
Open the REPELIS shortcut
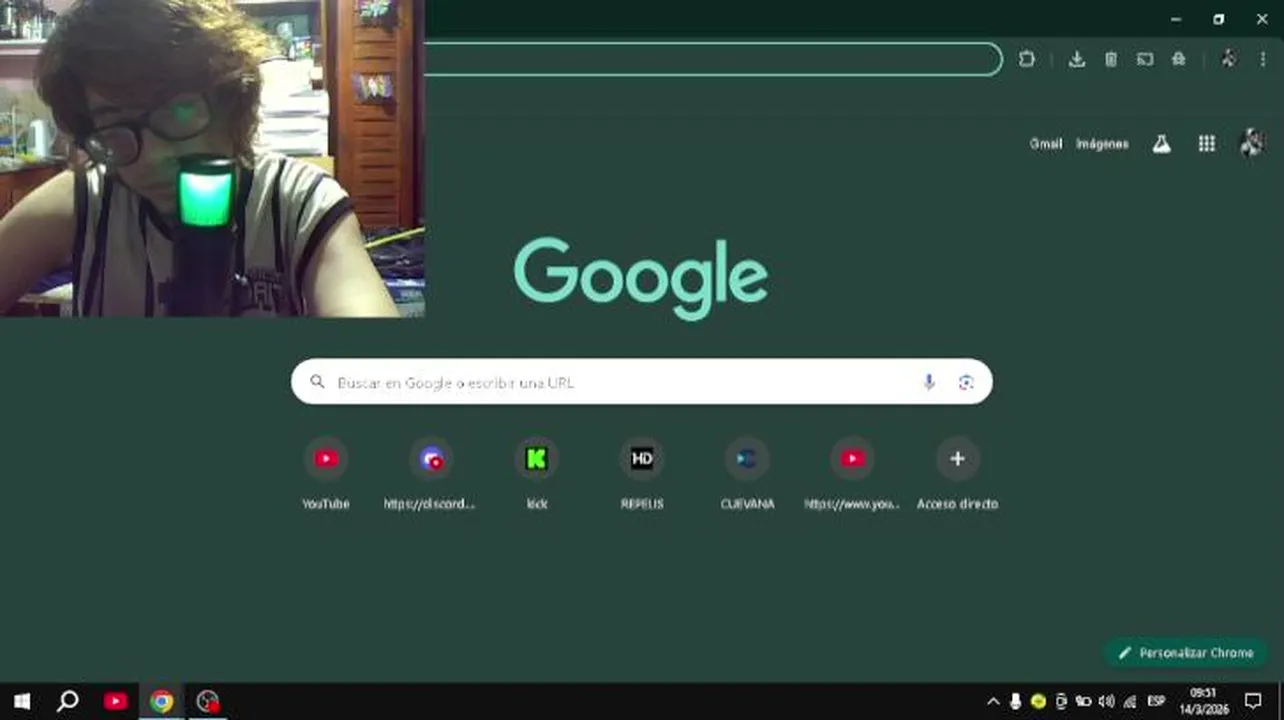642,474
